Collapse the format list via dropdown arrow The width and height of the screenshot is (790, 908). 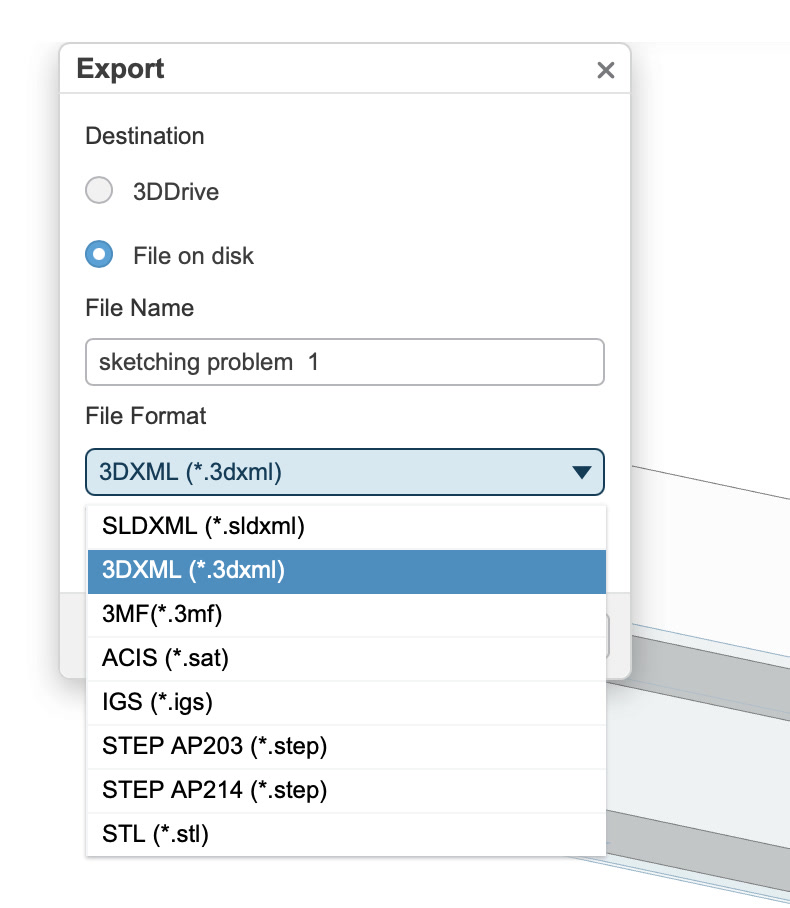coord(581,472)
